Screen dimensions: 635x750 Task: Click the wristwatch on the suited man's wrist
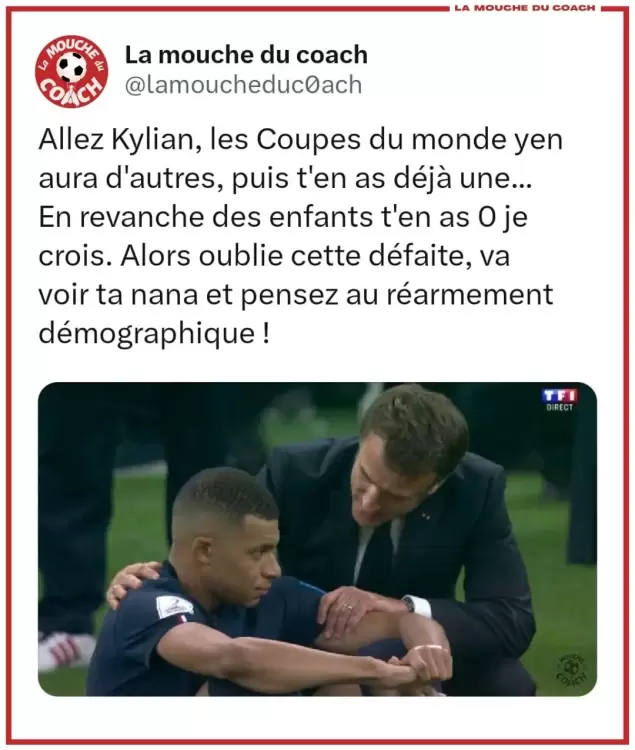click(409, 604)
